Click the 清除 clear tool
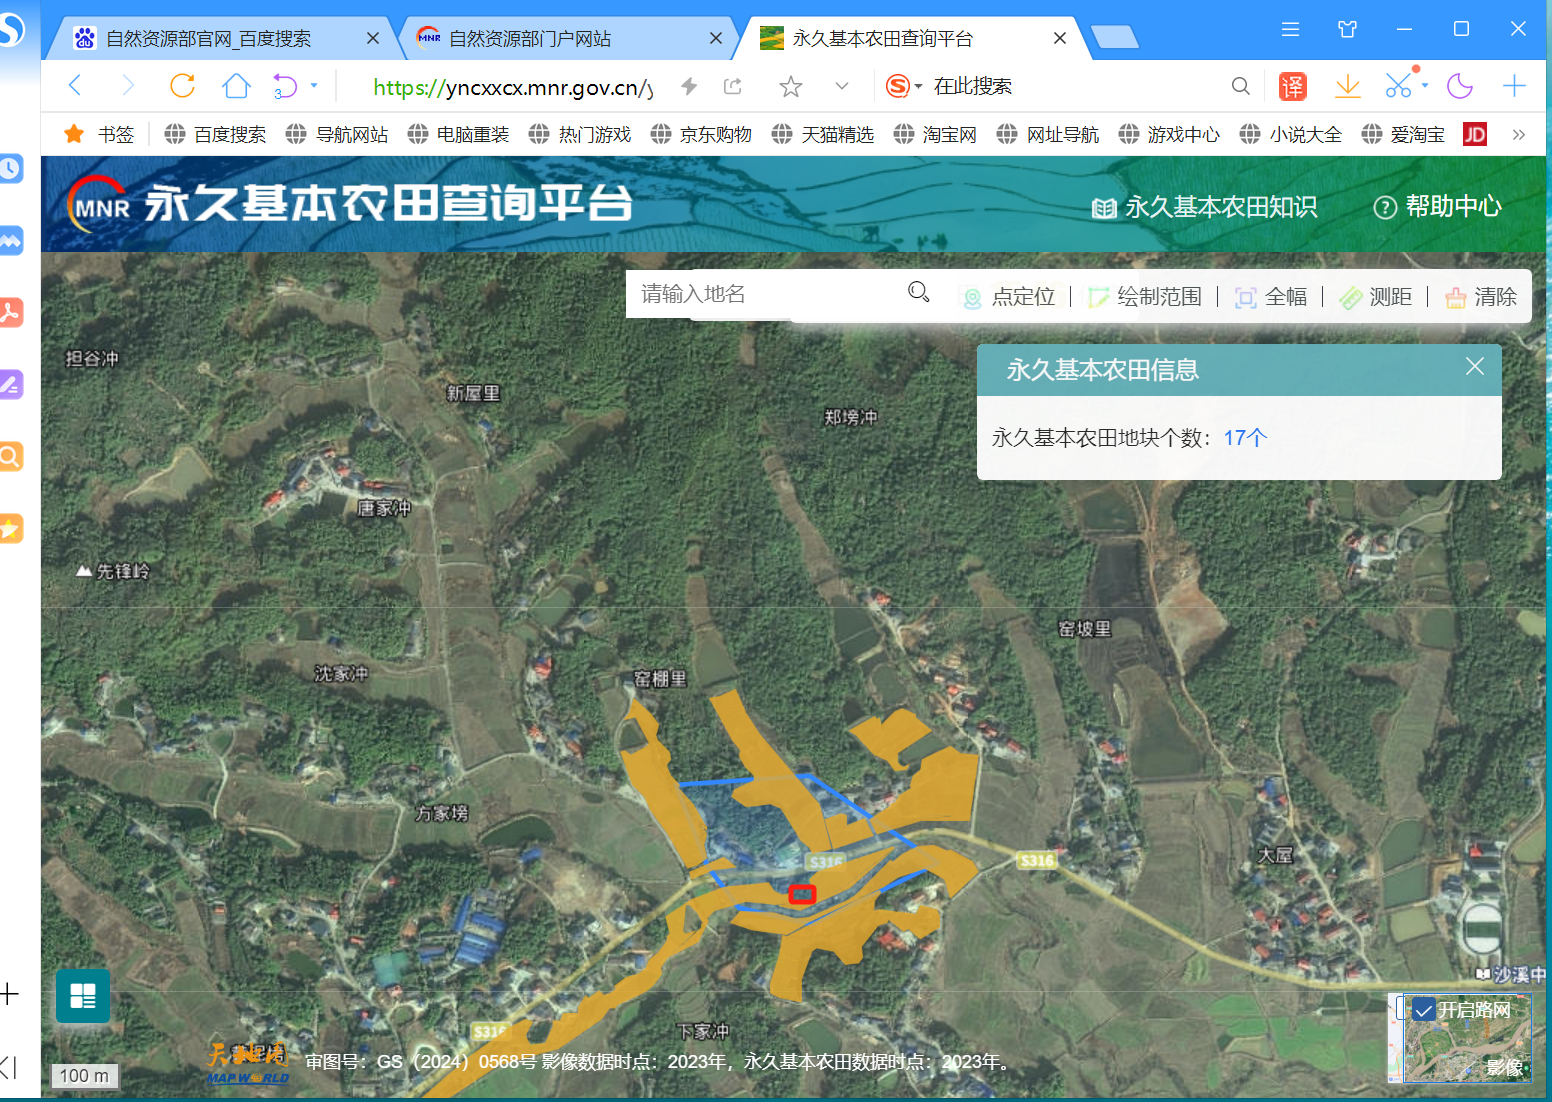Image resolution: width=1552 pixels, height=1102 pixels. pyautogui.click(x=1481, y=297)
